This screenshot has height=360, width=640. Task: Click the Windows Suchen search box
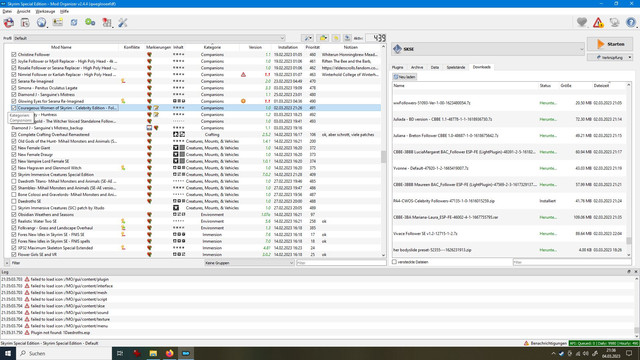point(64,353)
